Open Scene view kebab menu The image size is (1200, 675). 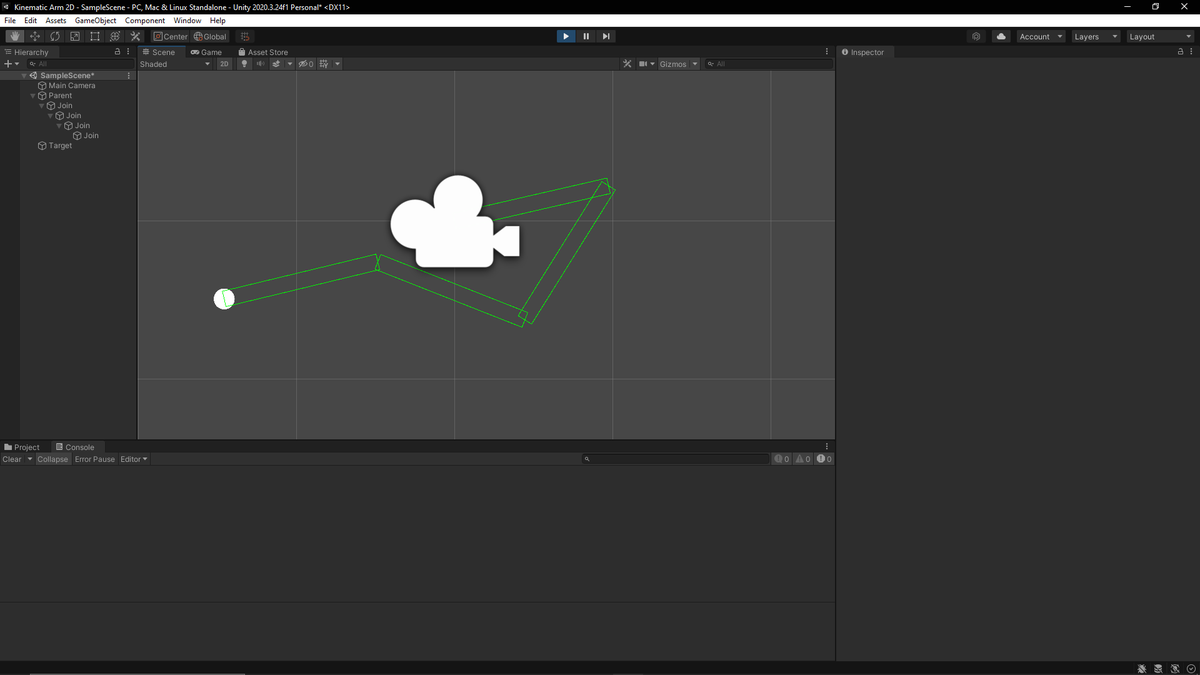(x=827, y=52)
